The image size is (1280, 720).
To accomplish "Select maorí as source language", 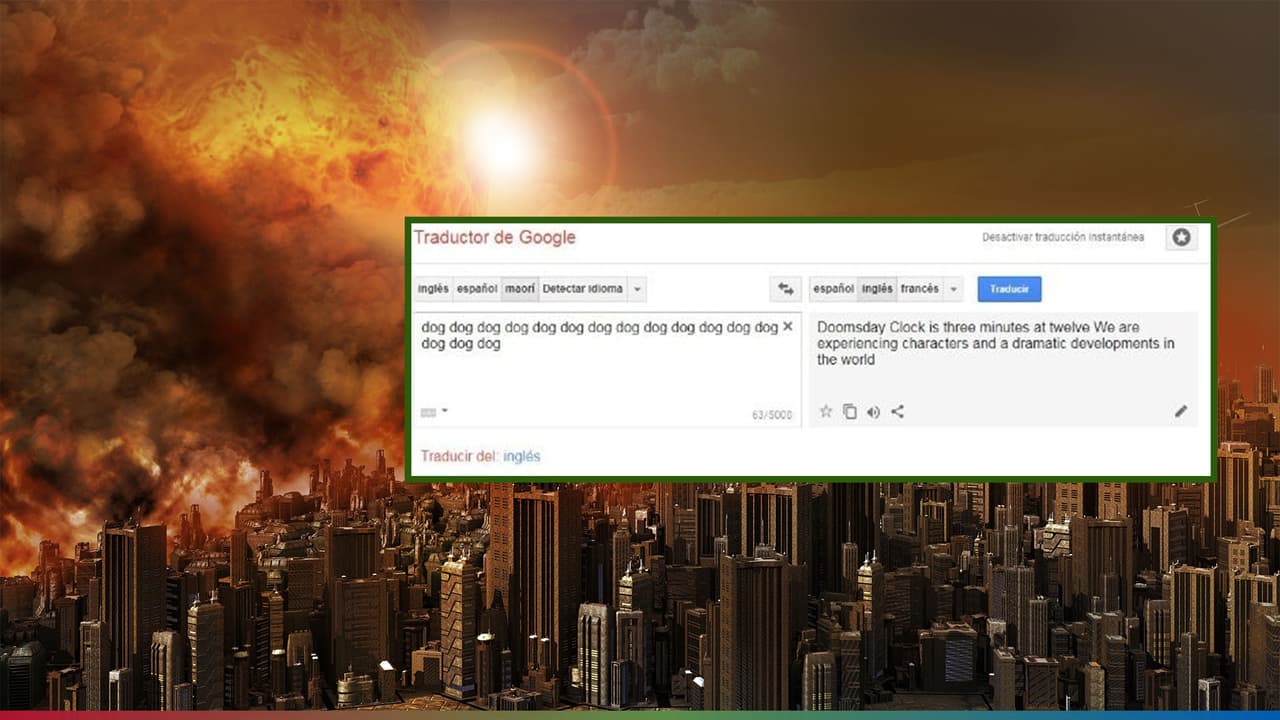I will tap(519, 289).
